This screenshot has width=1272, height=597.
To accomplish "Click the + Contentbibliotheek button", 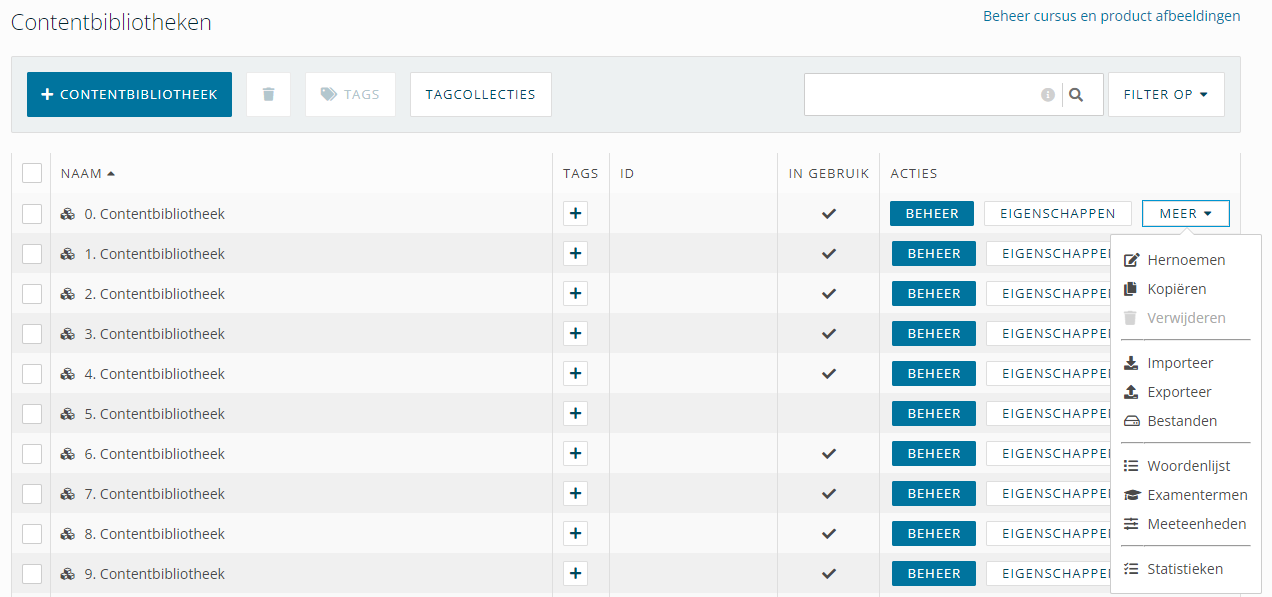I will point(129,94).
